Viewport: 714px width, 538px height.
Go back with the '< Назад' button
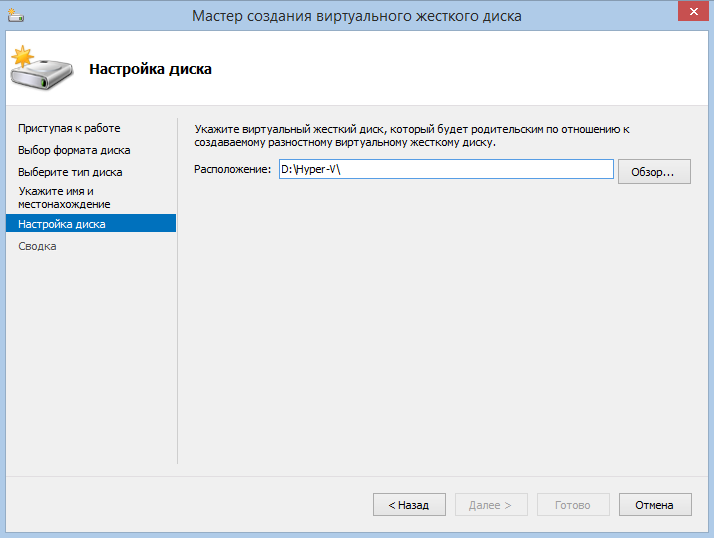point(408,505)
